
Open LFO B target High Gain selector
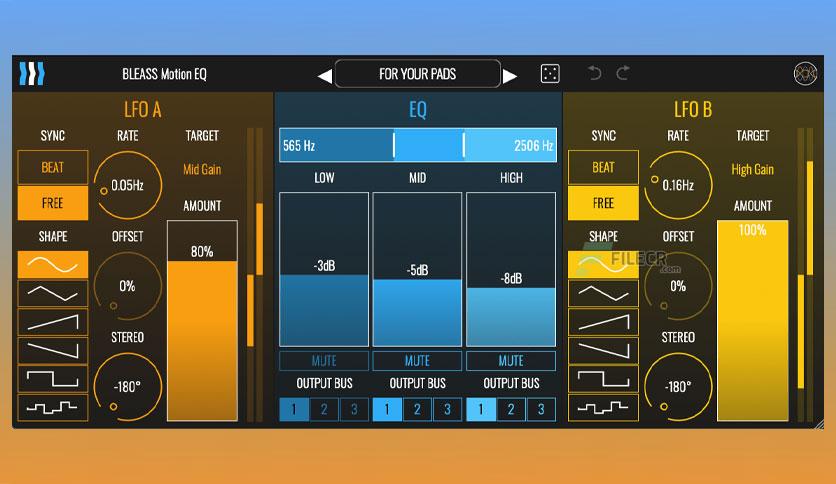tap(752, 170)
